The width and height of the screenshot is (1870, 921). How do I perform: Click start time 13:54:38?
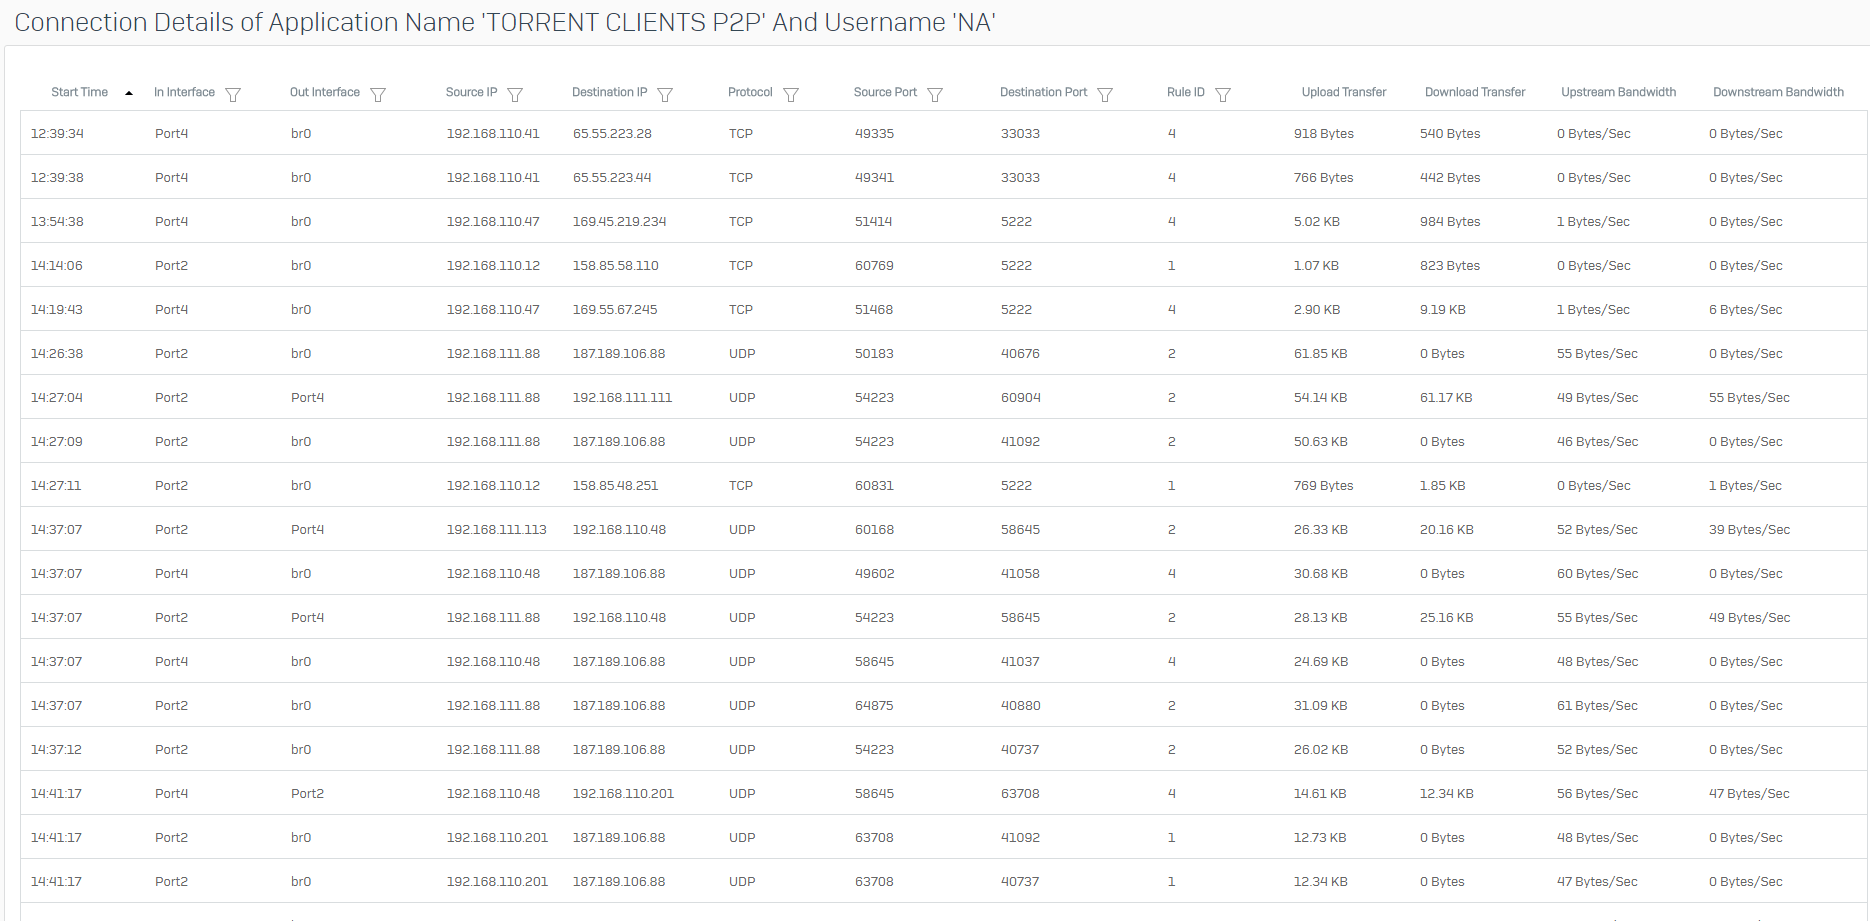coord(57,221)
